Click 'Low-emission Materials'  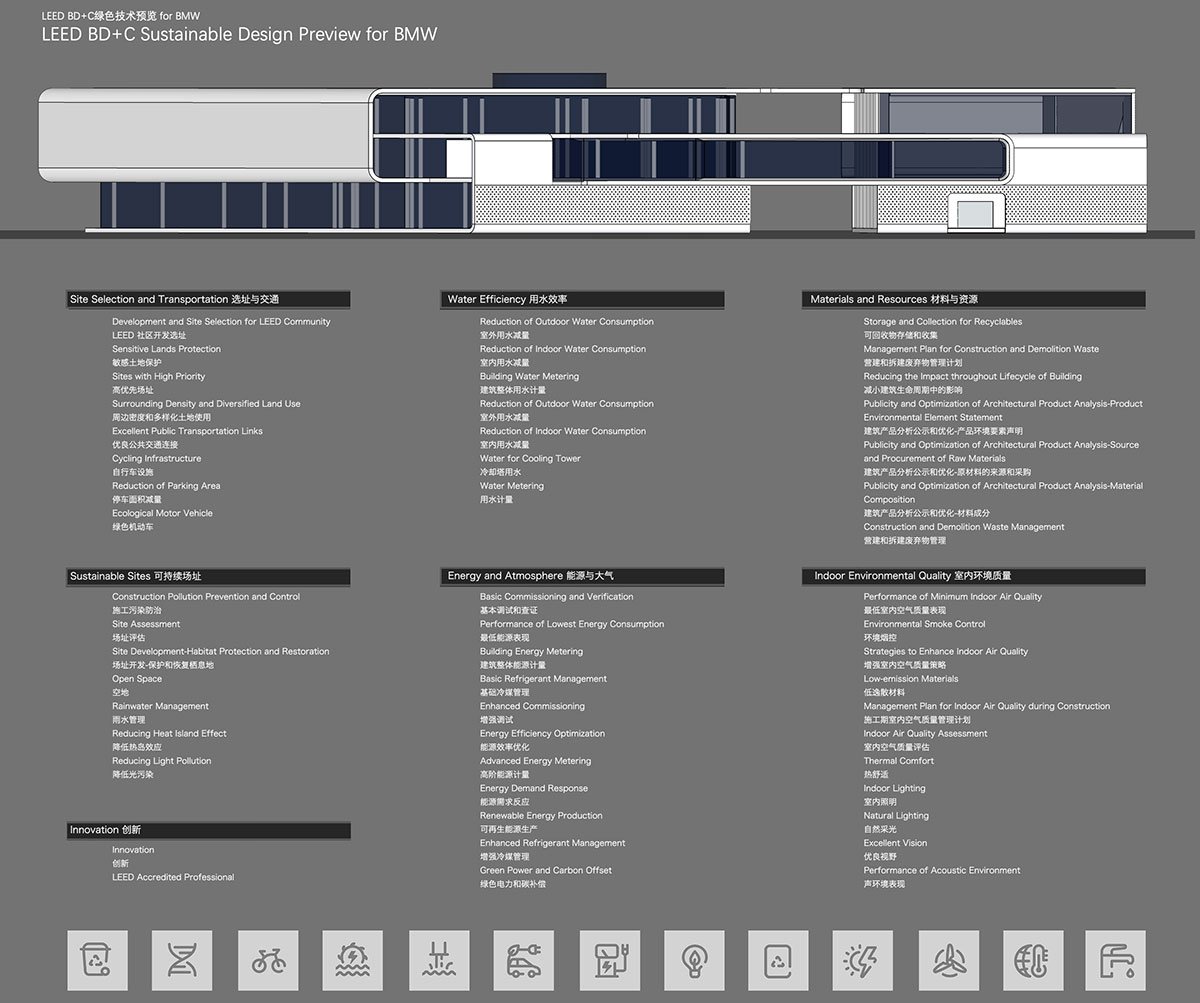point(911,679)
